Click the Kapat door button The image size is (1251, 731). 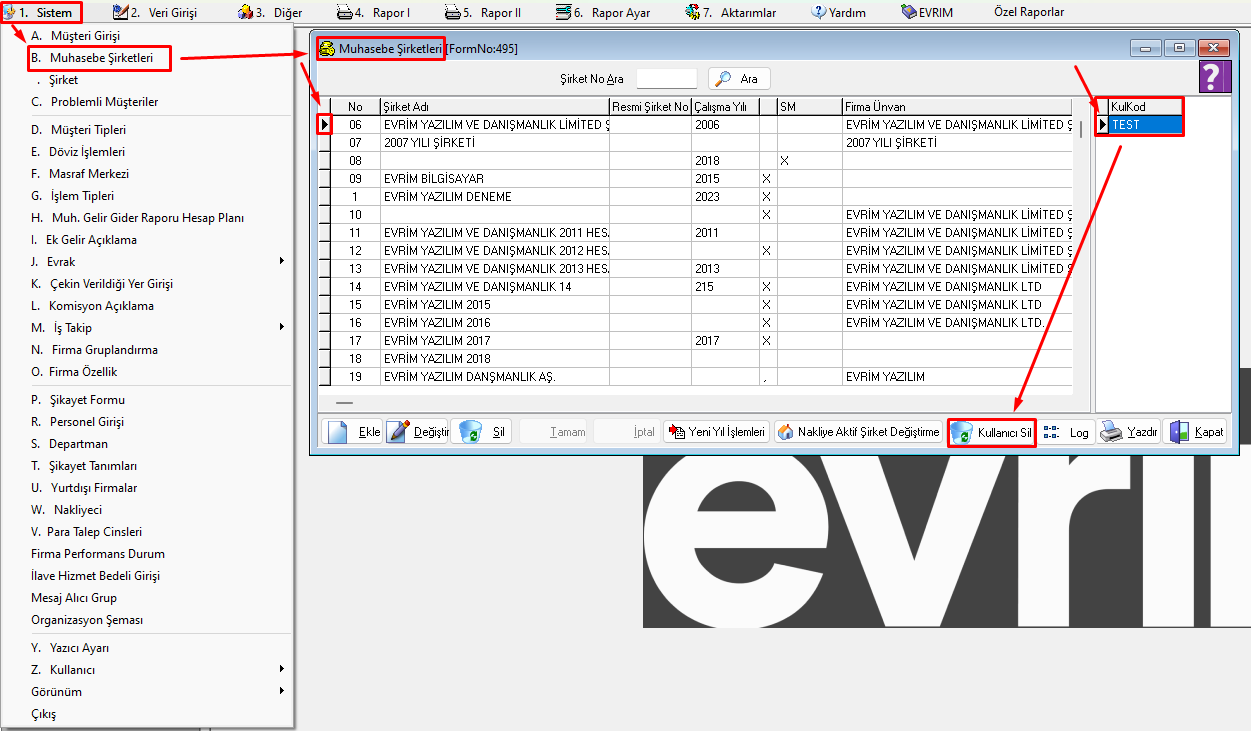[1196, 432]
